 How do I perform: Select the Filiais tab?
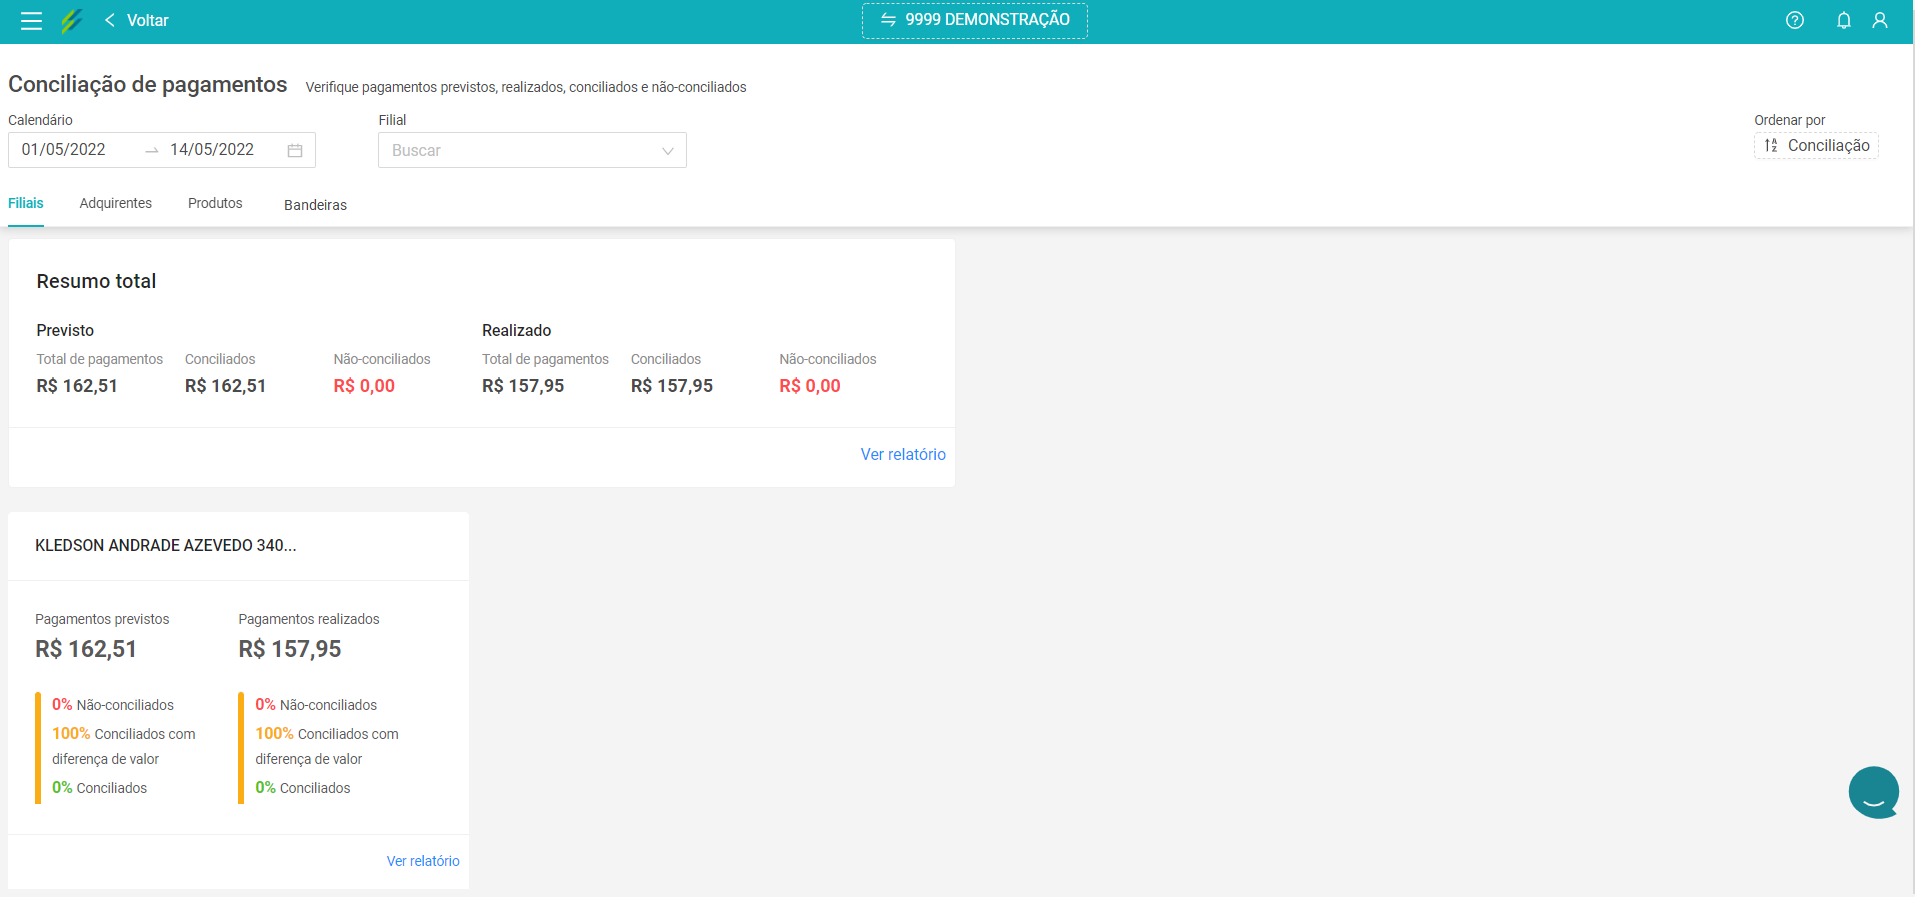tap(26, 203)
